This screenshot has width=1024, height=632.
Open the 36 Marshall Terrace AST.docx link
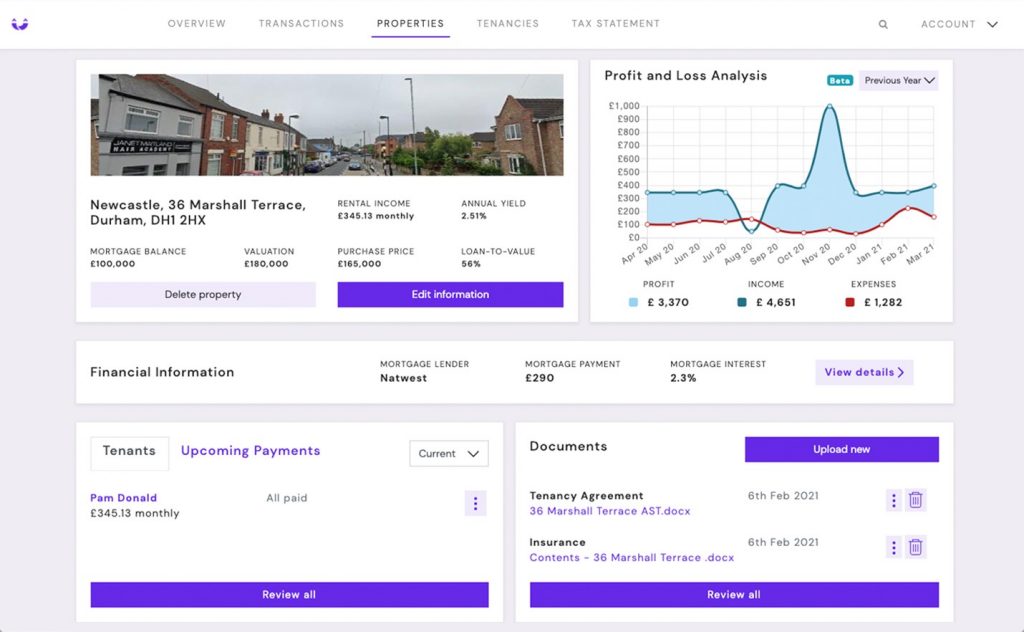pos(609,511)
